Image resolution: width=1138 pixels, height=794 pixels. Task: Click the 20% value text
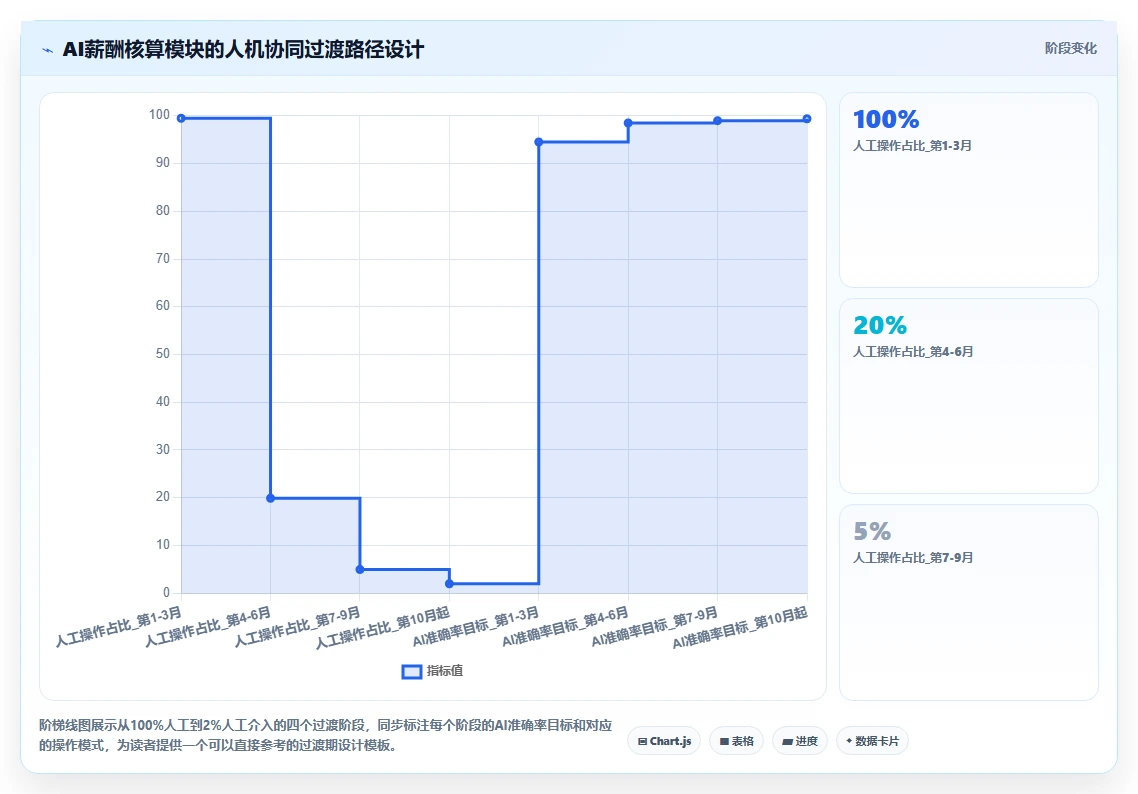click(x=880, y=325)
